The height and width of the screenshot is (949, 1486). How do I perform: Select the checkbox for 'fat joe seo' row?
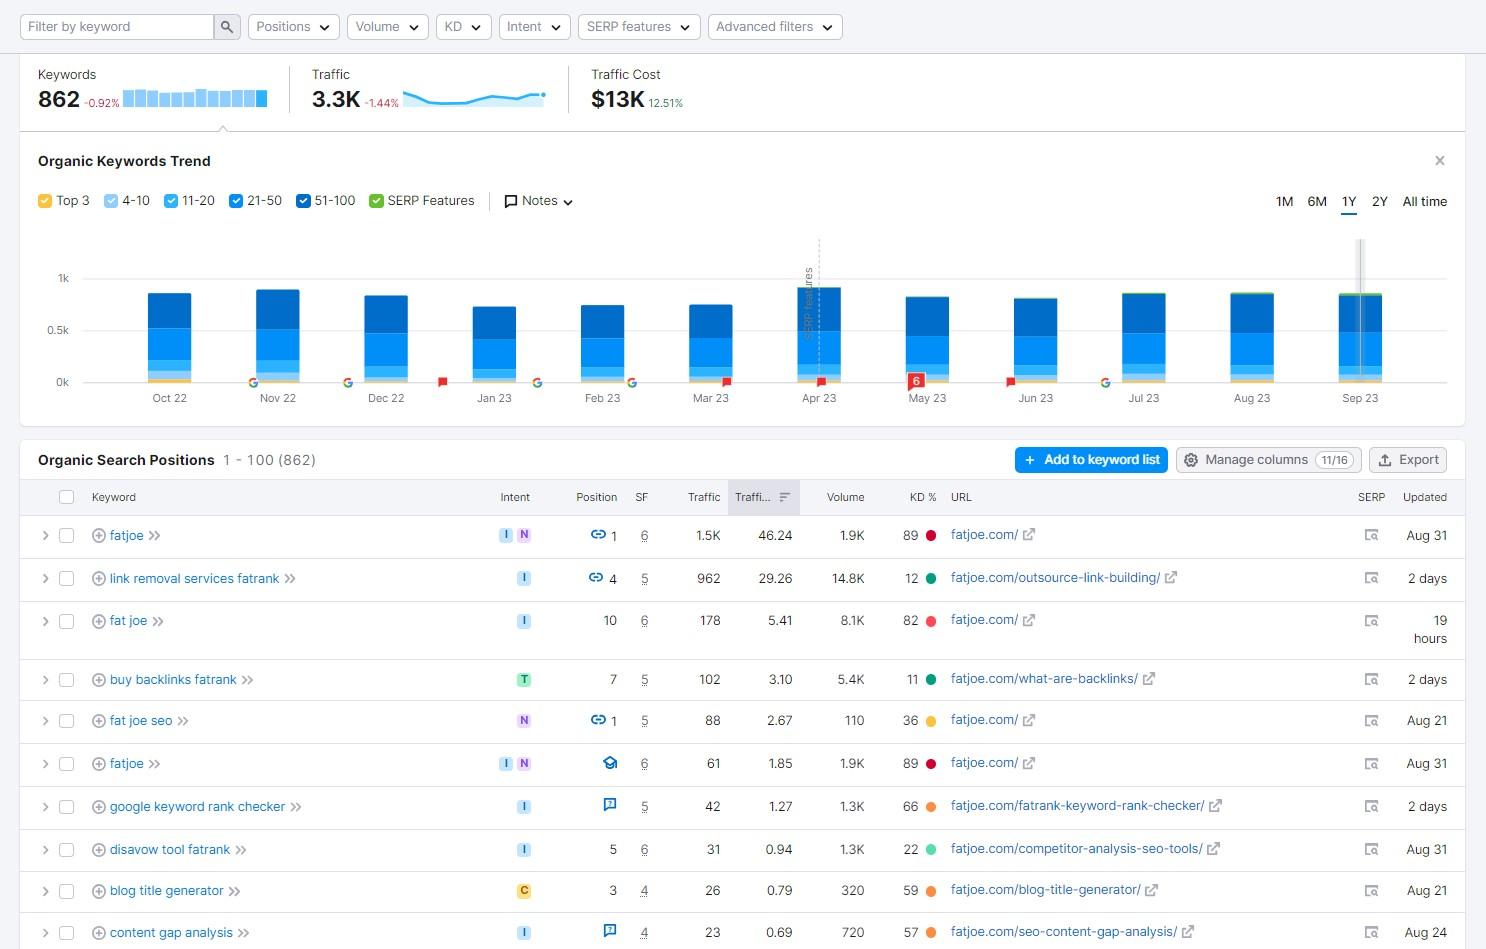pyautogui.click(x=66, y=721)
